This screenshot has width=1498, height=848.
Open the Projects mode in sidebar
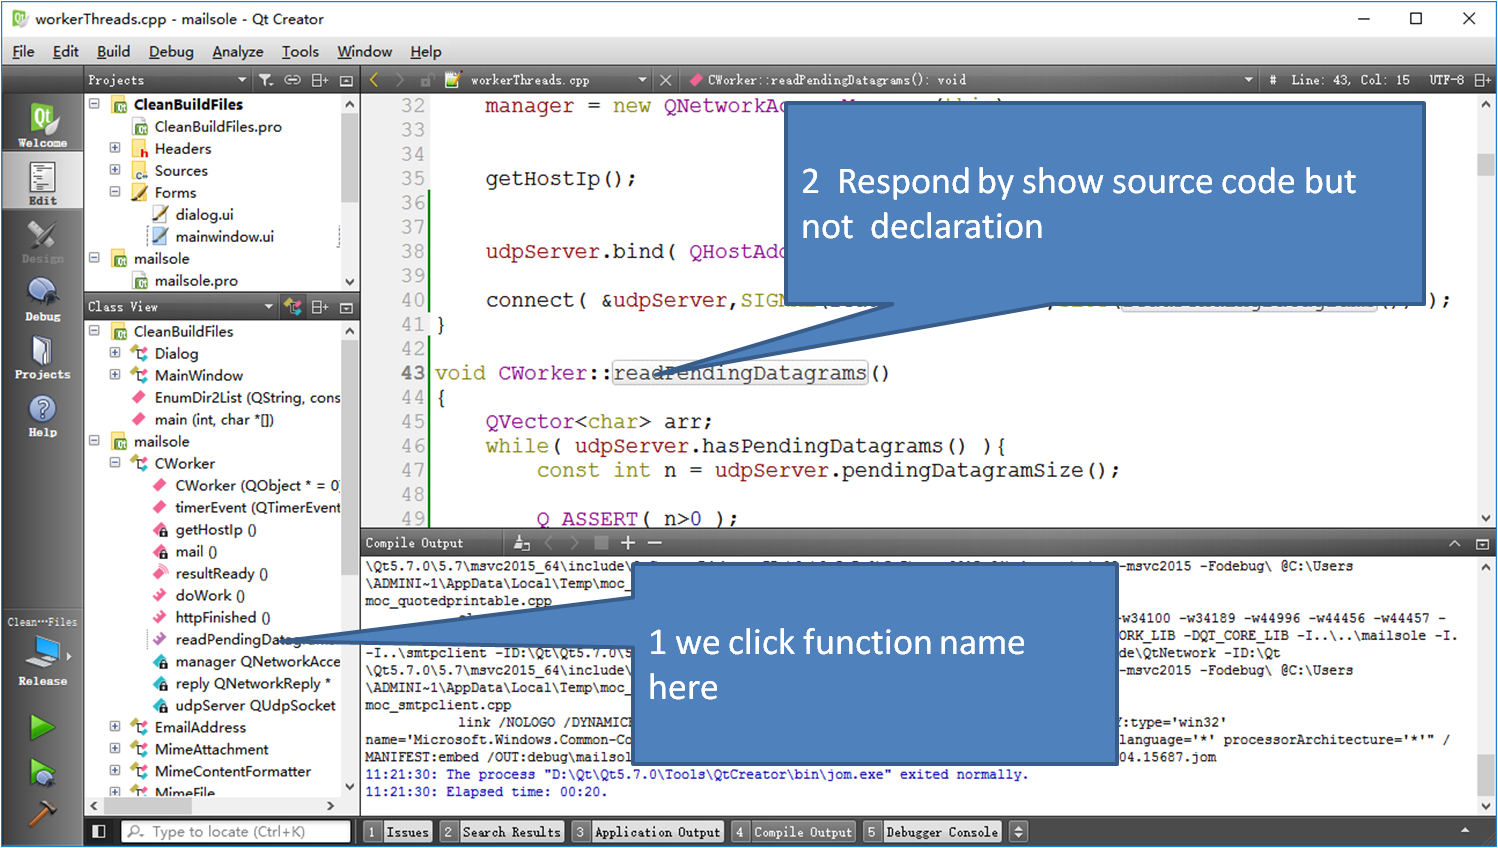pos(42,357)
